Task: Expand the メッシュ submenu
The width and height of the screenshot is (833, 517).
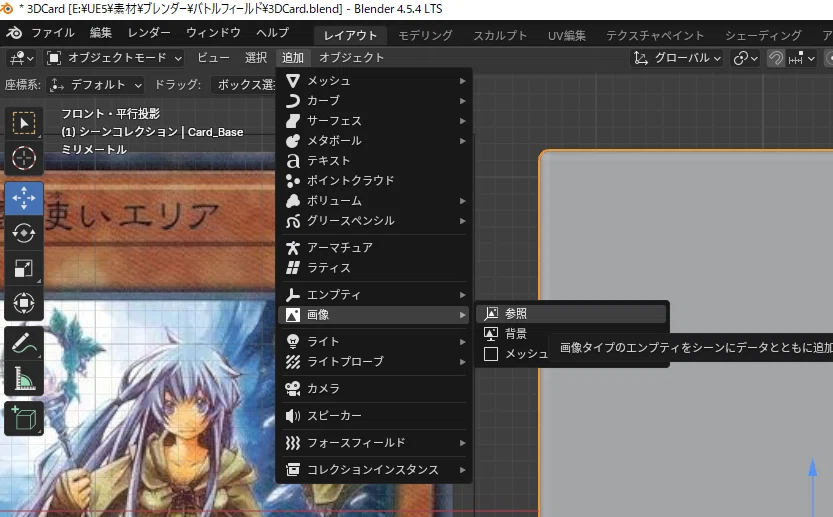Action: click(374, 81)
